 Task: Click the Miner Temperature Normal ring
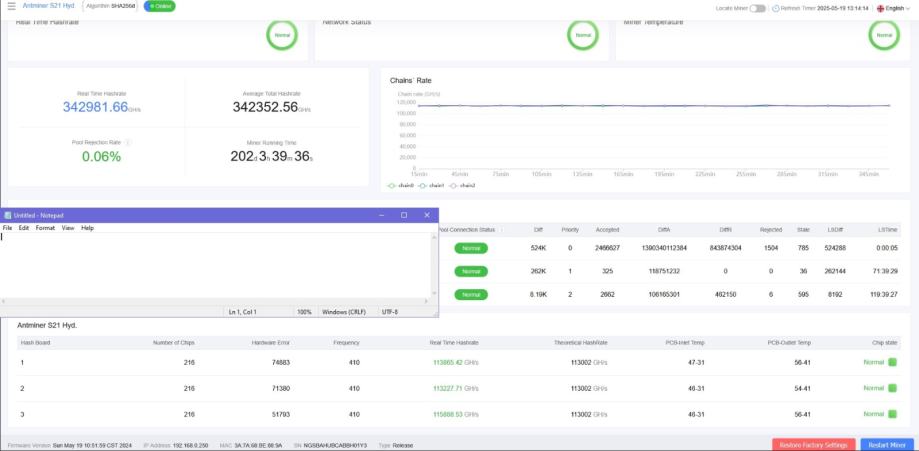pyautogui.click(x=884, y=35)
